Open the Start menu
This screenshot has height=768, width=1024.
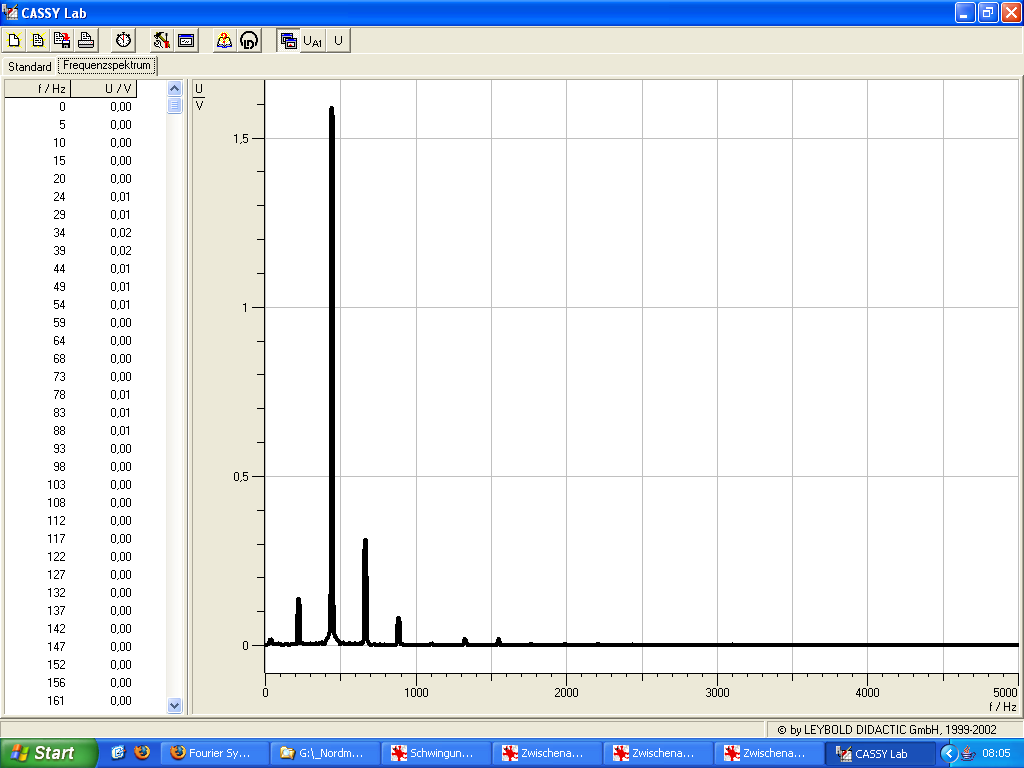coord(49,753)
